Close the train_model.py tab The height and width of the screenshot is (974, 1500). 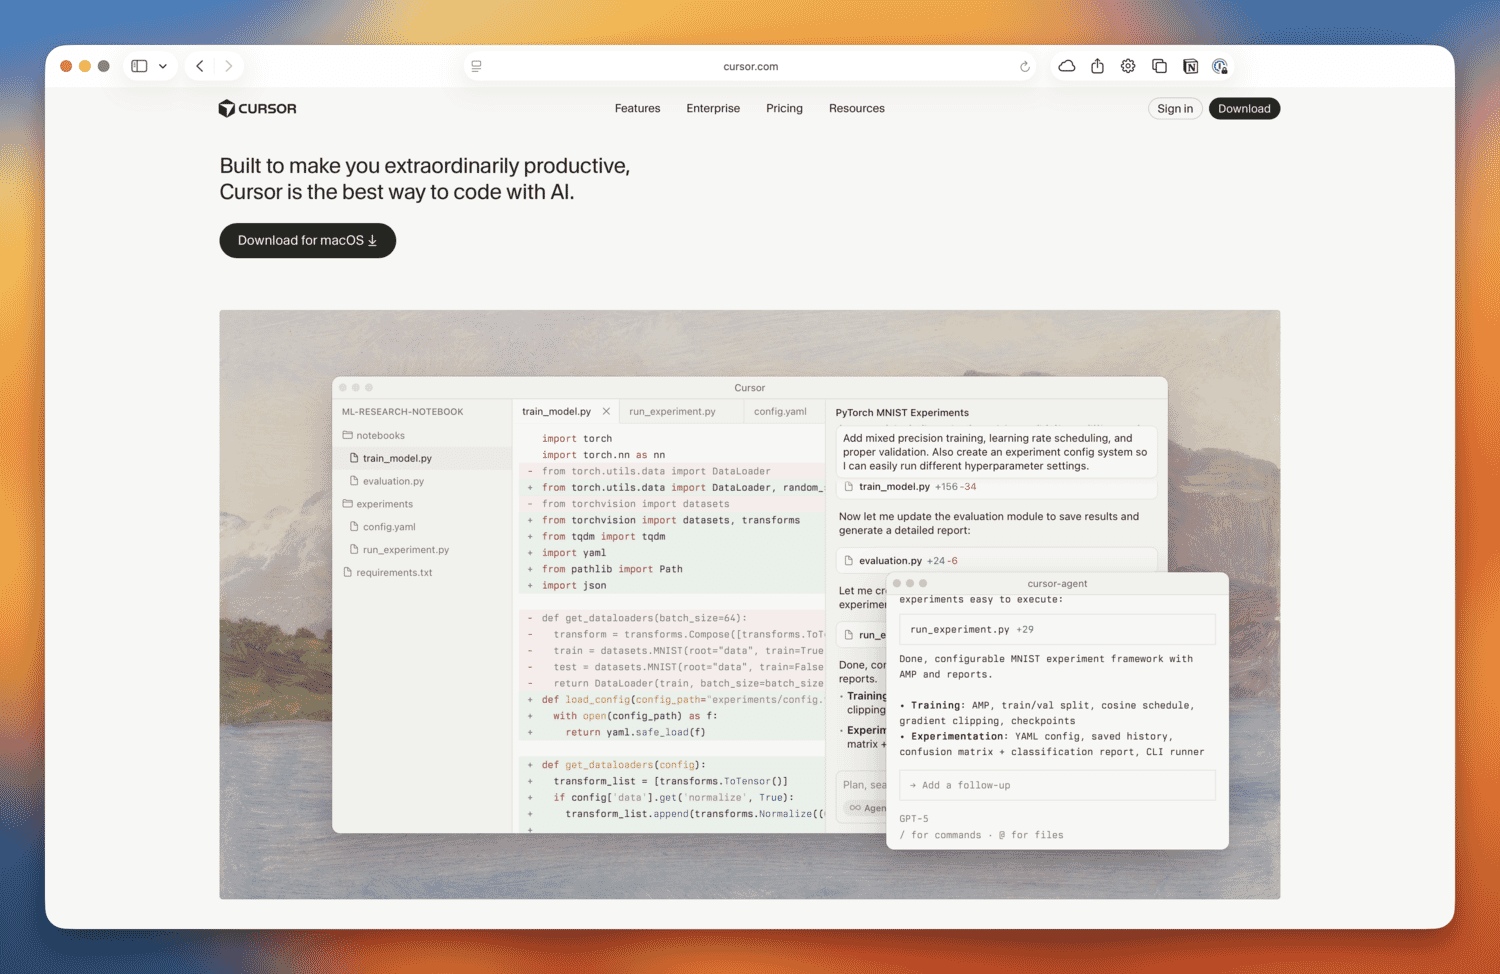click(x=606, y=411)
